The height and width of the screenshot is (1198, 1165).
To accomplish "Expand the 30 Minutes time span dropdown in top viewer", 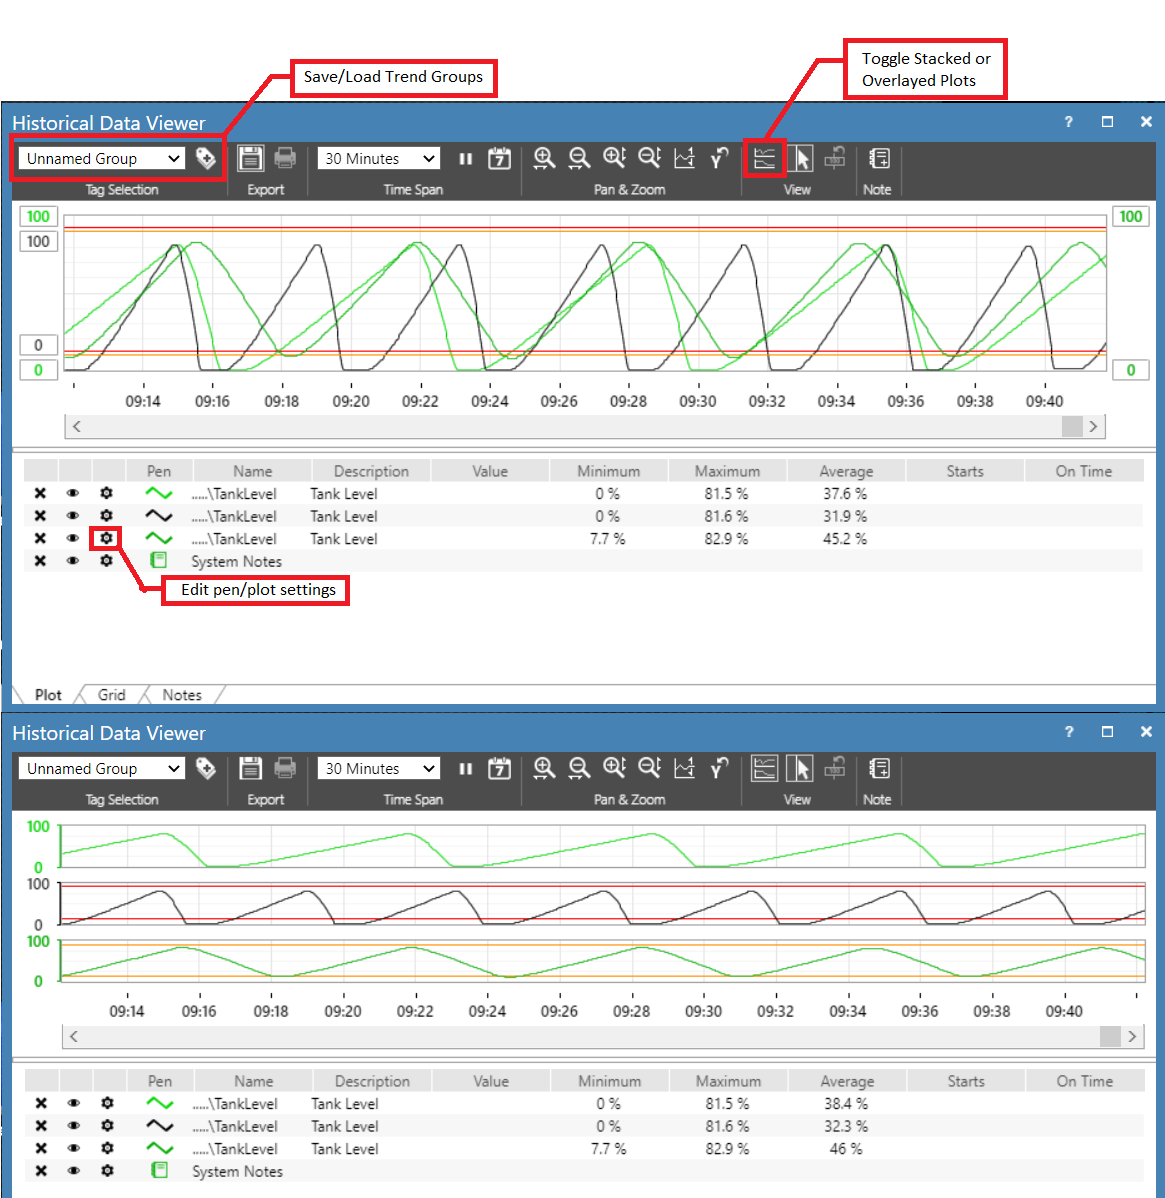I will pos(378,158).
